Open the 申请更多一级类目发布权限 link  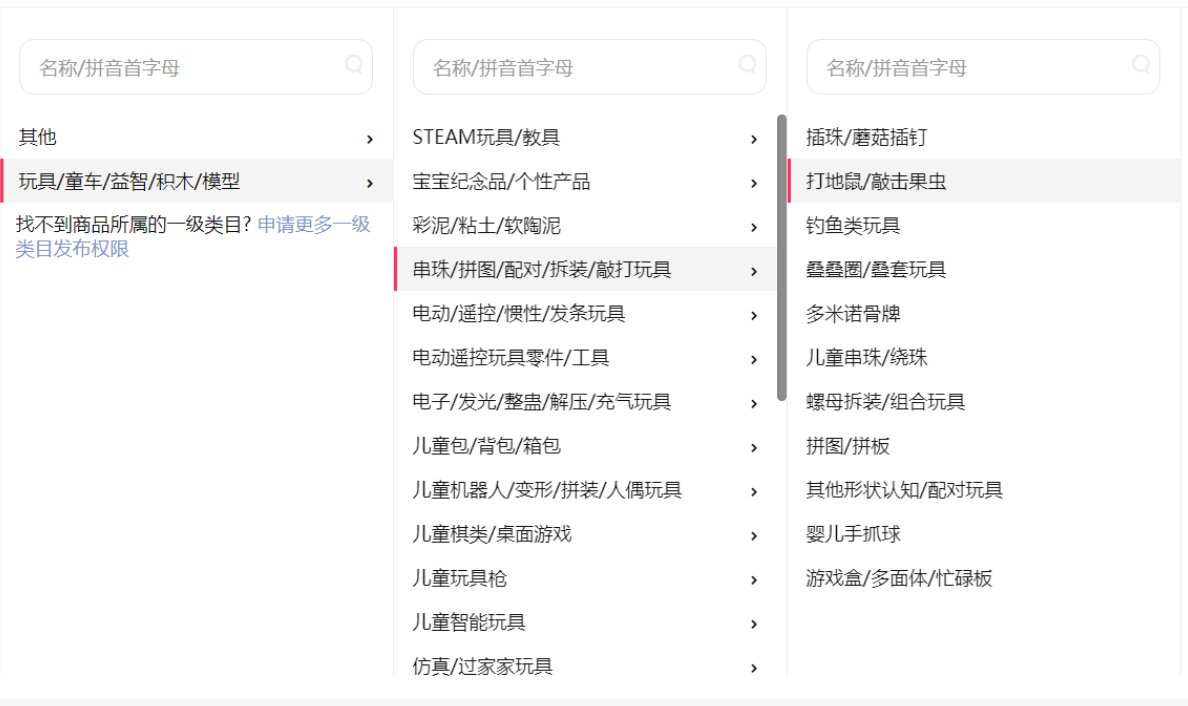point(313,226)
